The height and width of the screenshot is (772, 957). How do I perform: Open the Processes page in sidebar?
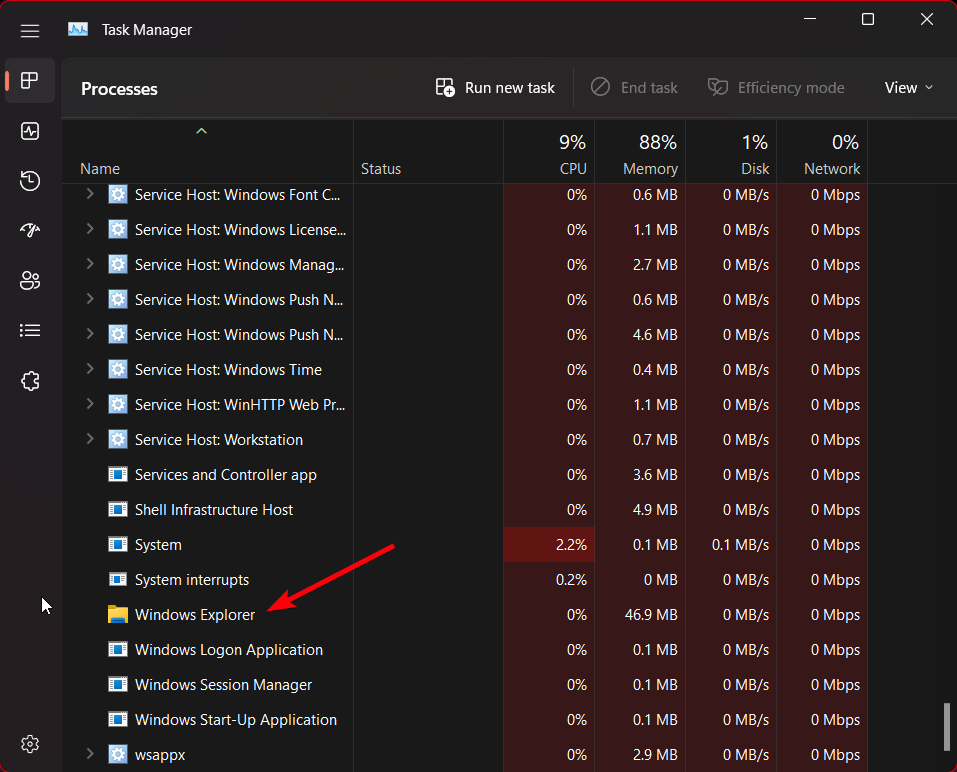point(30,81)
